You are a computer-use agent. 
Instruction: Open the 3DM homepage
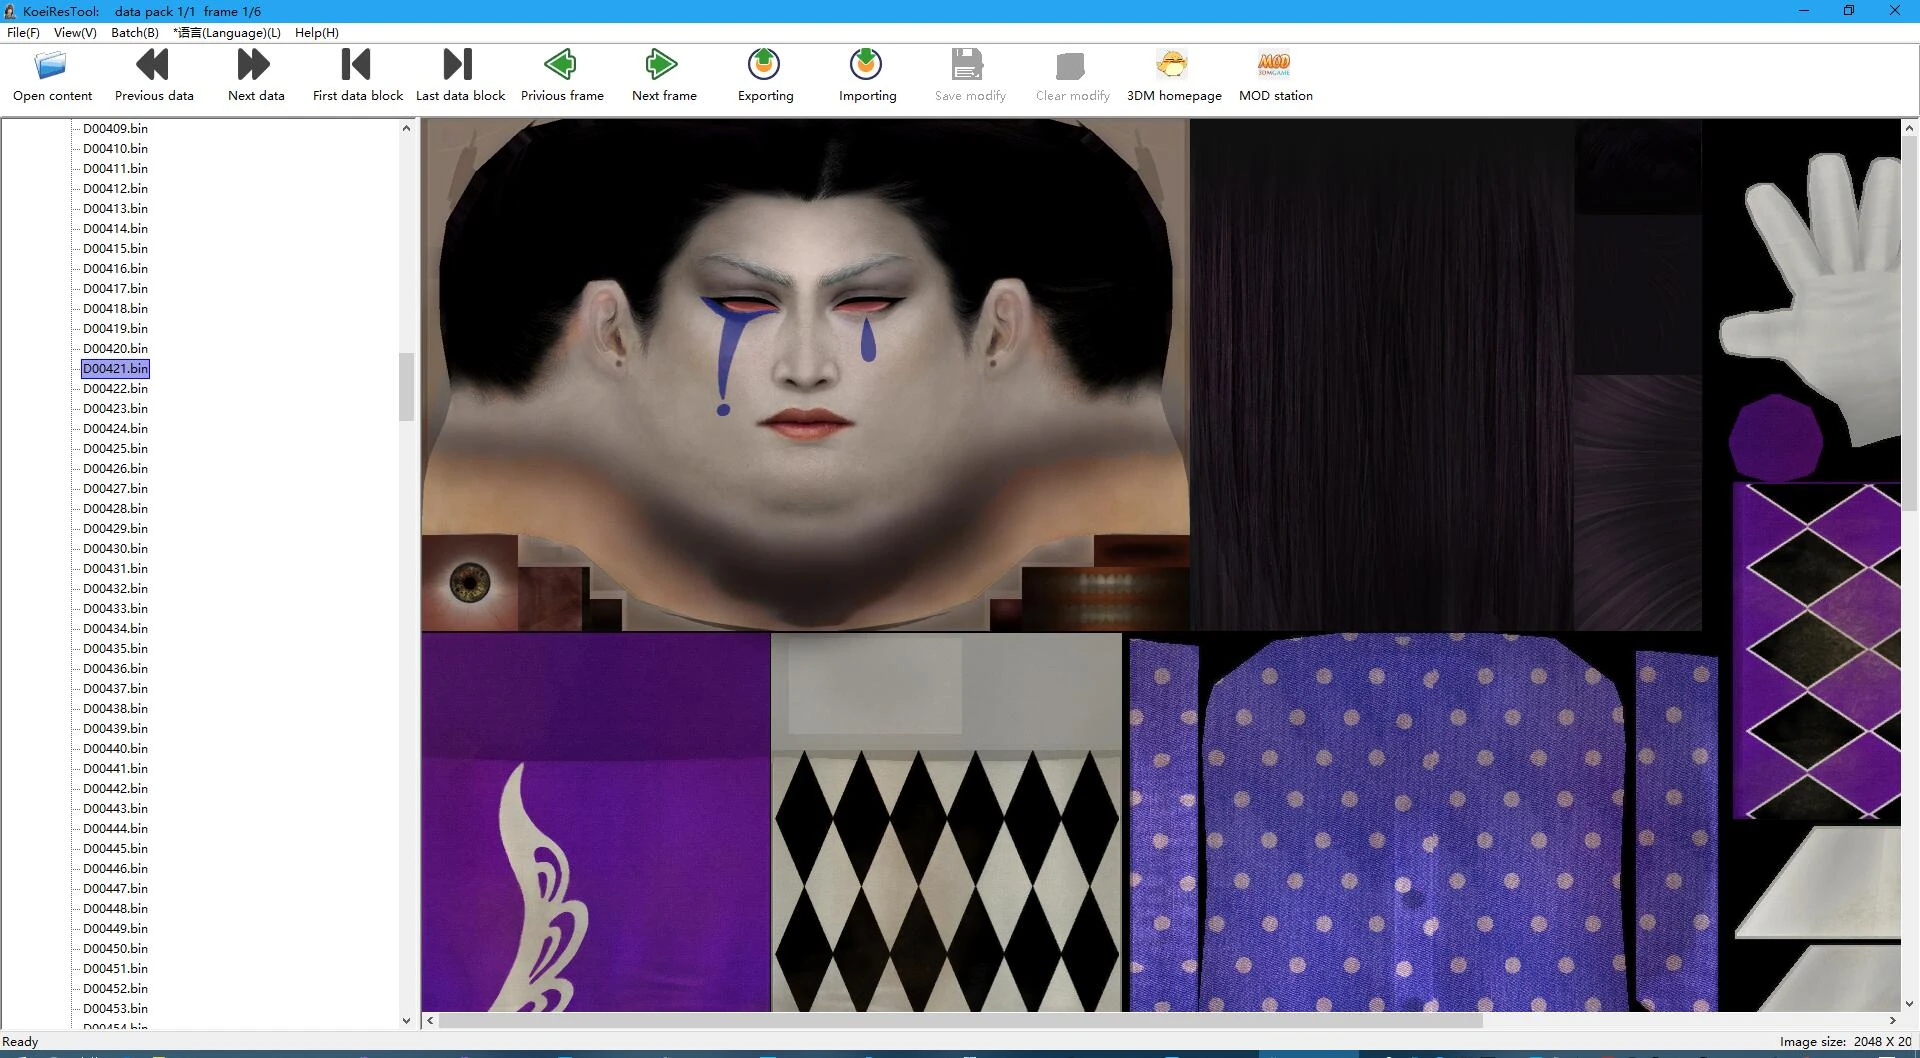pos(1173,66)
